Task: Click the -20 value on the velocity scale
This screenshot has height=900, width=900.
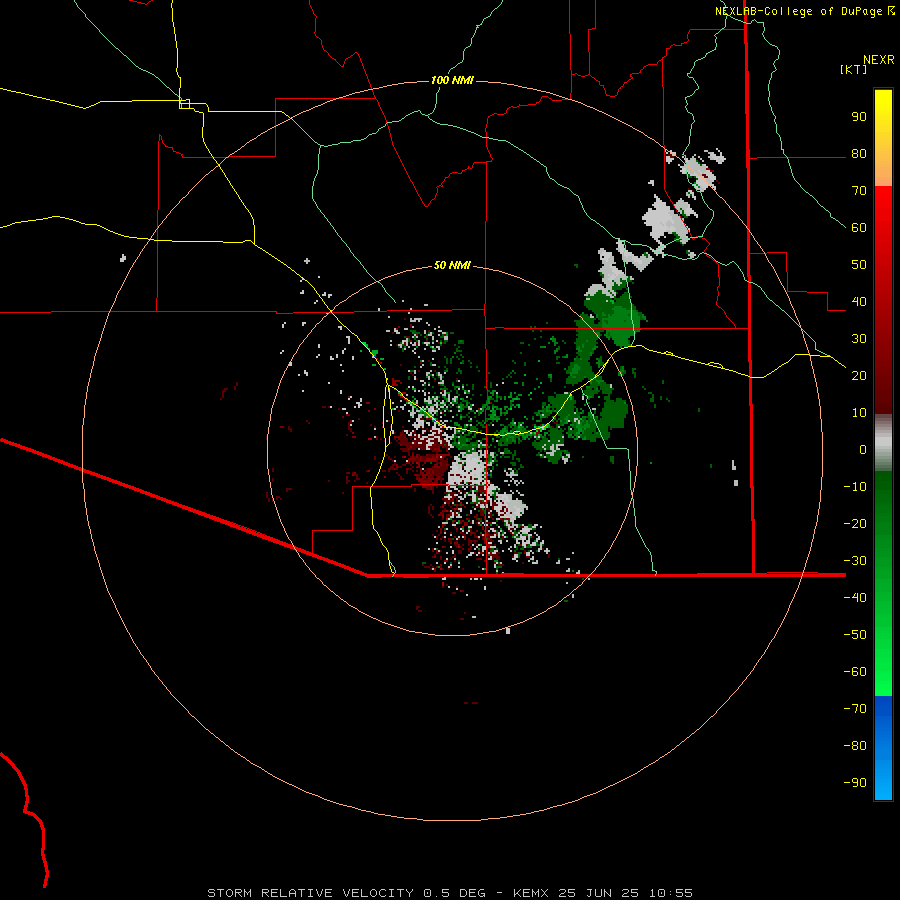Action: (855, 523)
